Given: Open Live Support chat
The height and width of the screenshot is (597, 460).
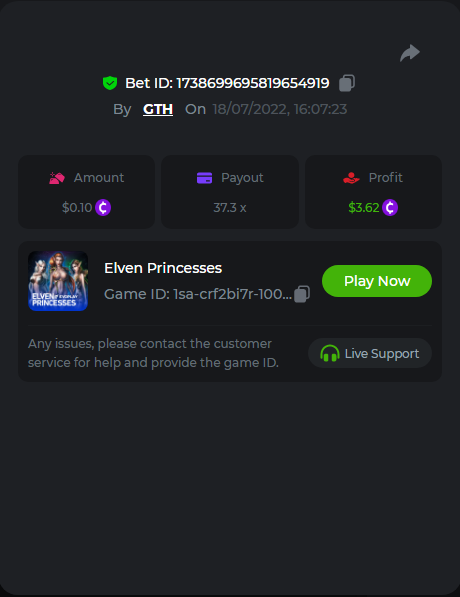Looking at the screenshot, I should [370, 353].
